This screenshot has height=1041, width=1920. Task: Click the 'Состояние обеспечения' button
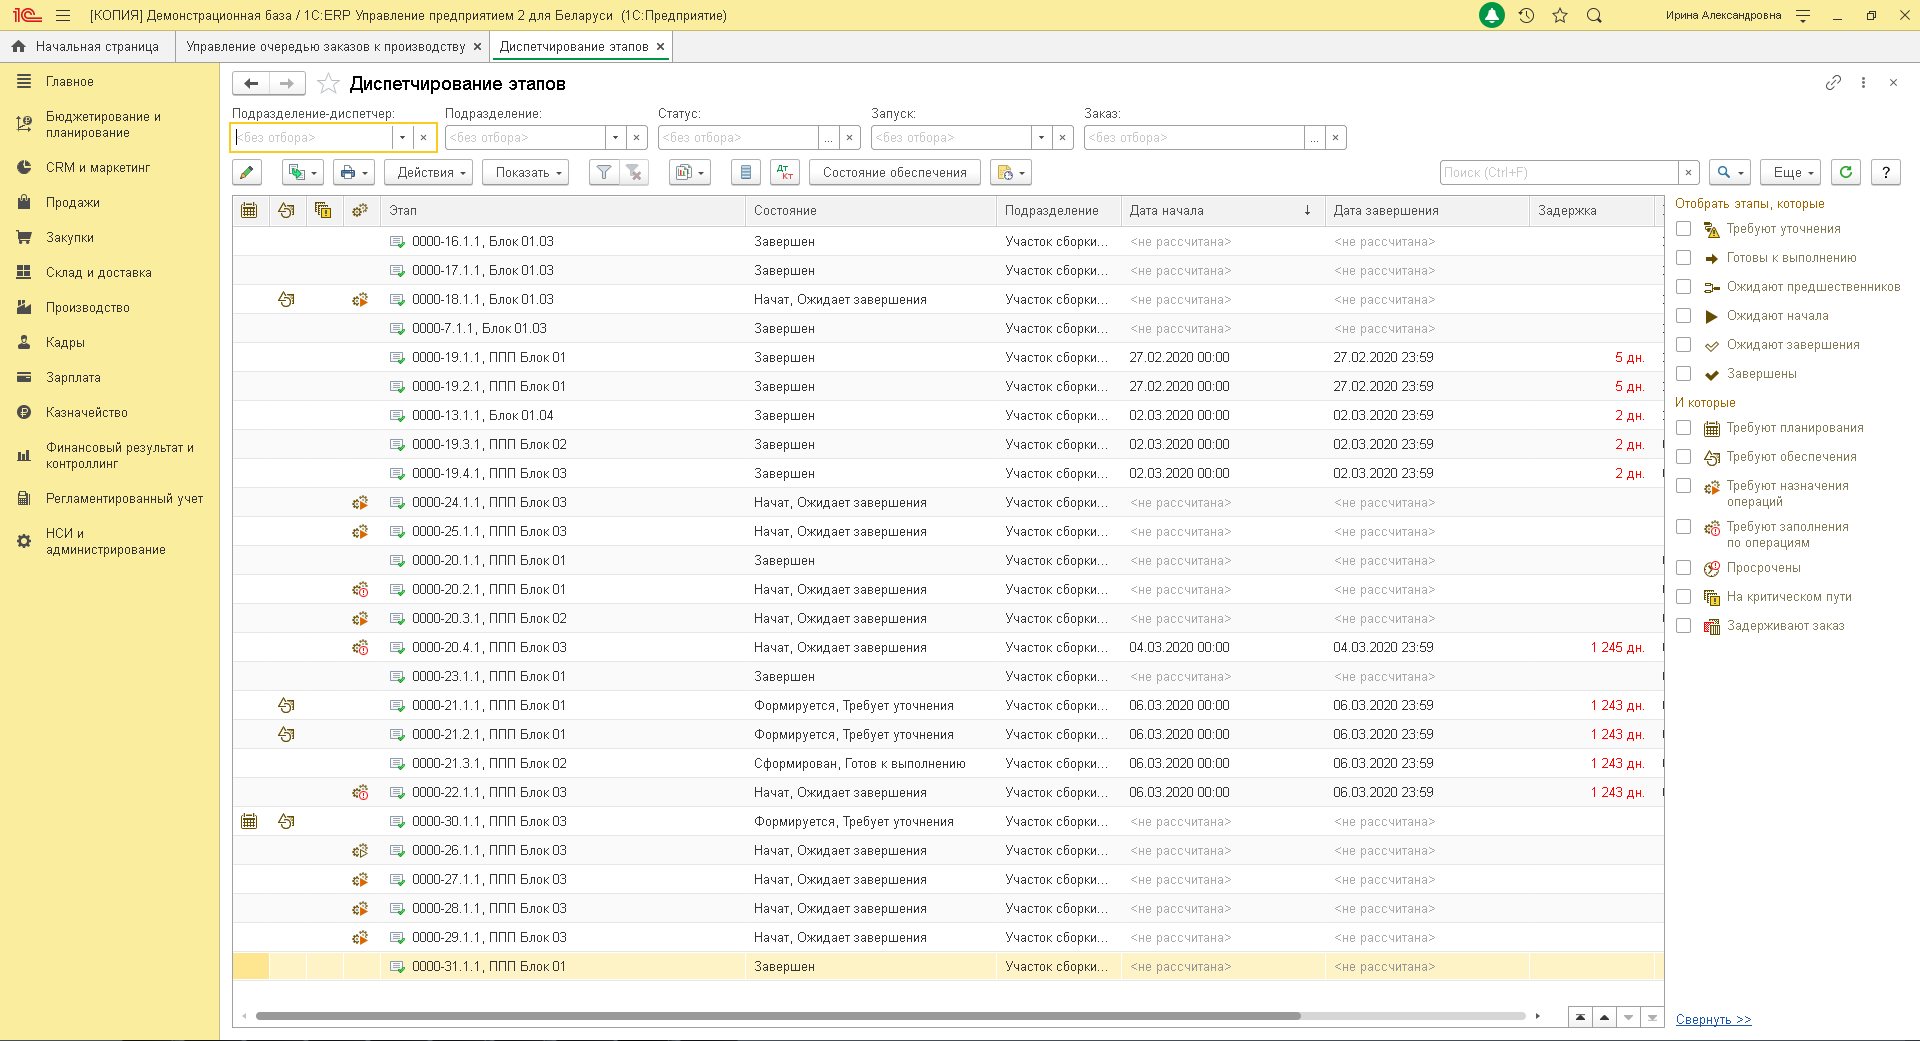pyautogui.click(x=894, y=173)
